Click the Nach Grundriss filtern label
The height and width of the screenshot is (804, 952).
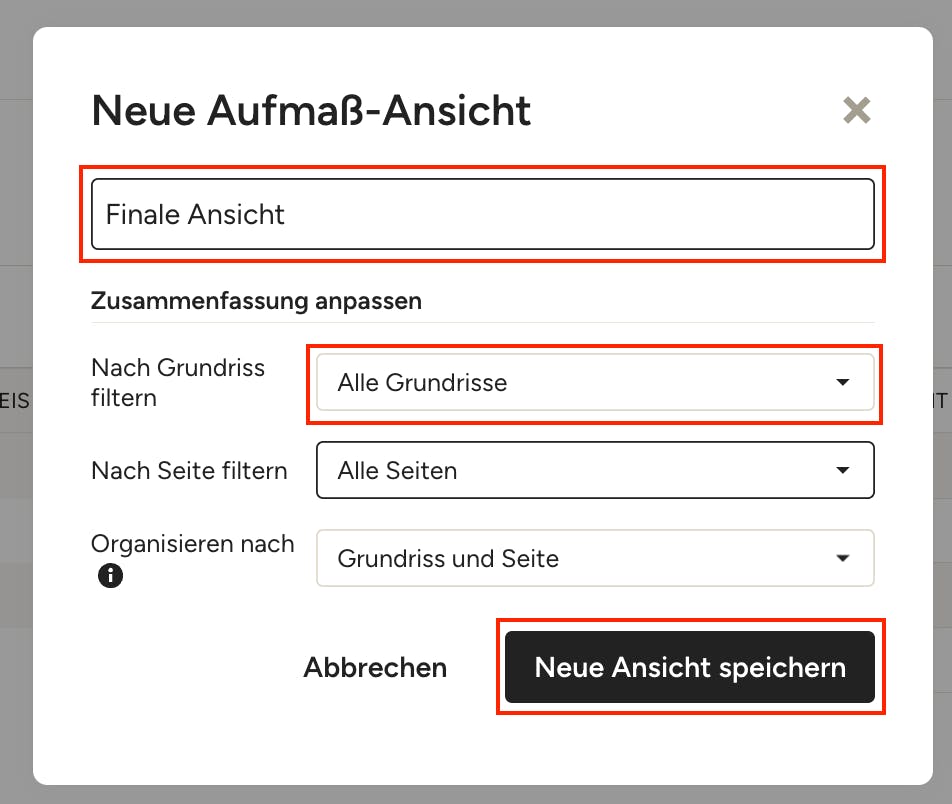(178, 383)
